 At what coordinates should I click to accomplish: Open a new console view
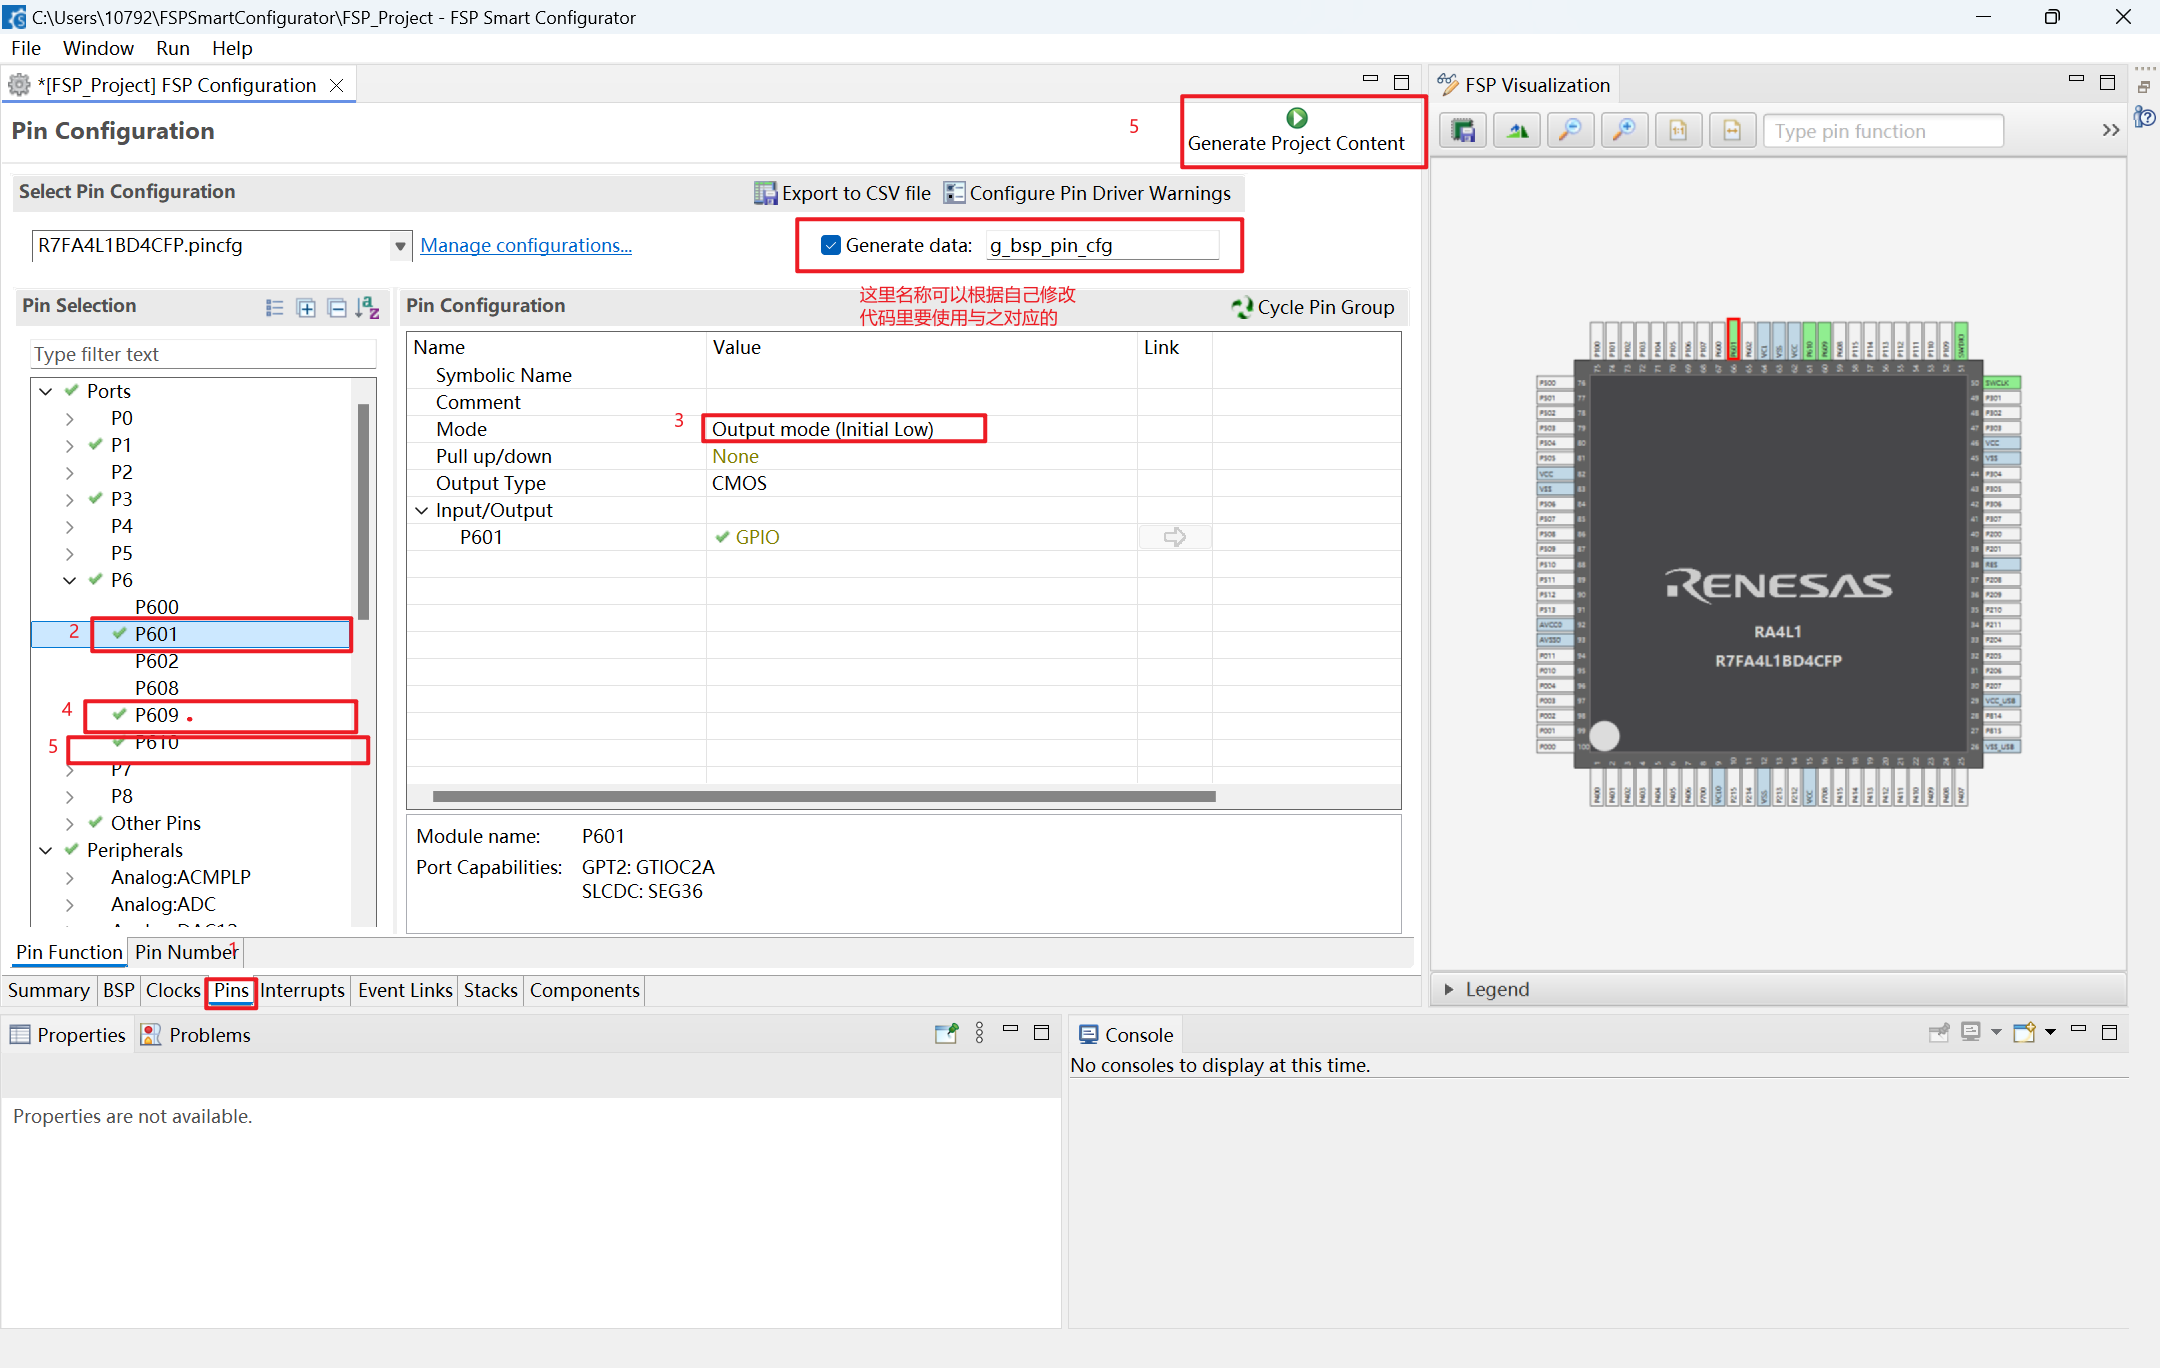click(x=2024, y=1033)
